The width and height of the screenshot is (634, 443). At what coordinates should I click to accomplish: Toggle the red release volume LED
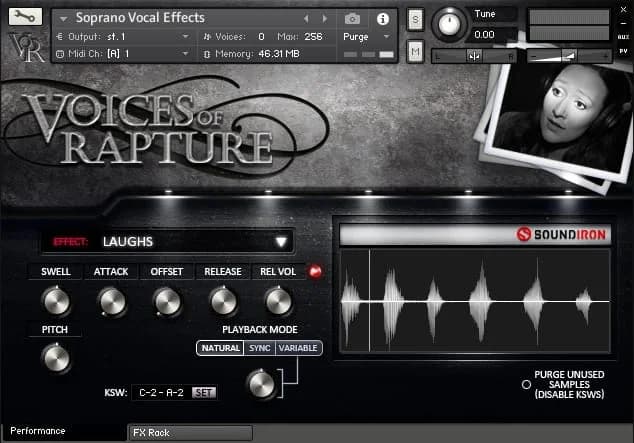pos(315,271)
